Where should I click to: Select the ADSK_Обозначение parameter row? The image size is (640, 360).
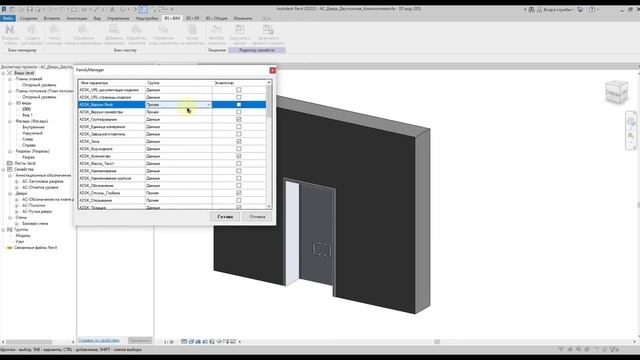(x=172, y=185)
